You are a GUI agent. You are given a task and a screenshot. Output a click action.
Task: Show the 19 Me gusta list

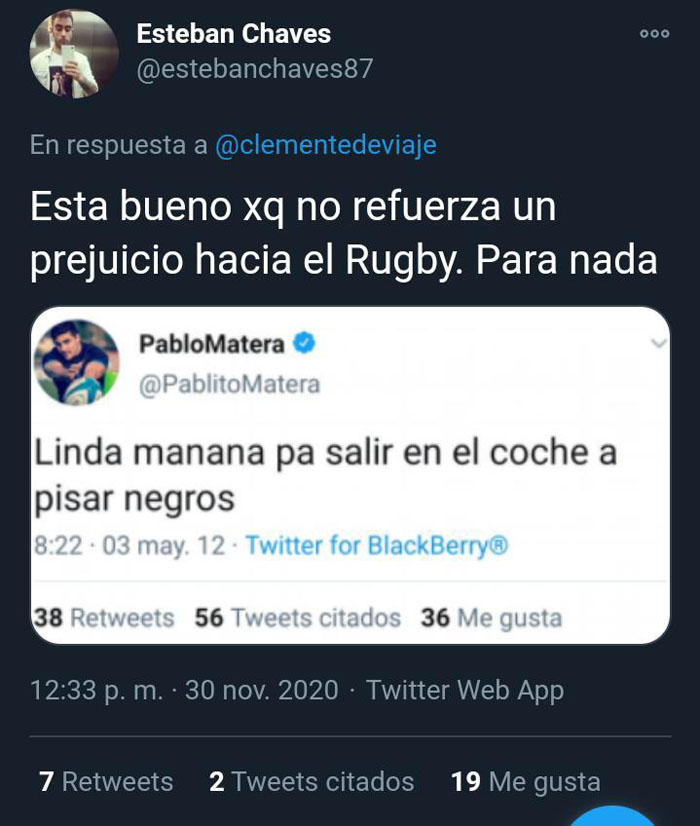click(526, 782)
